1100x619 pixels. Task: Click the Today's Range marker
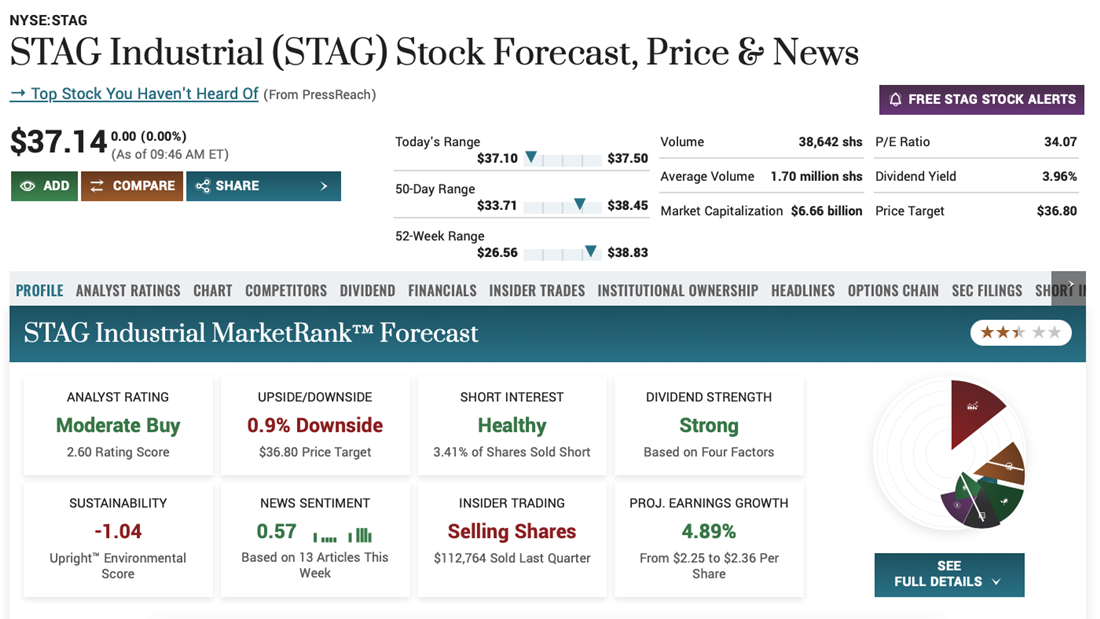pos(531,157)
